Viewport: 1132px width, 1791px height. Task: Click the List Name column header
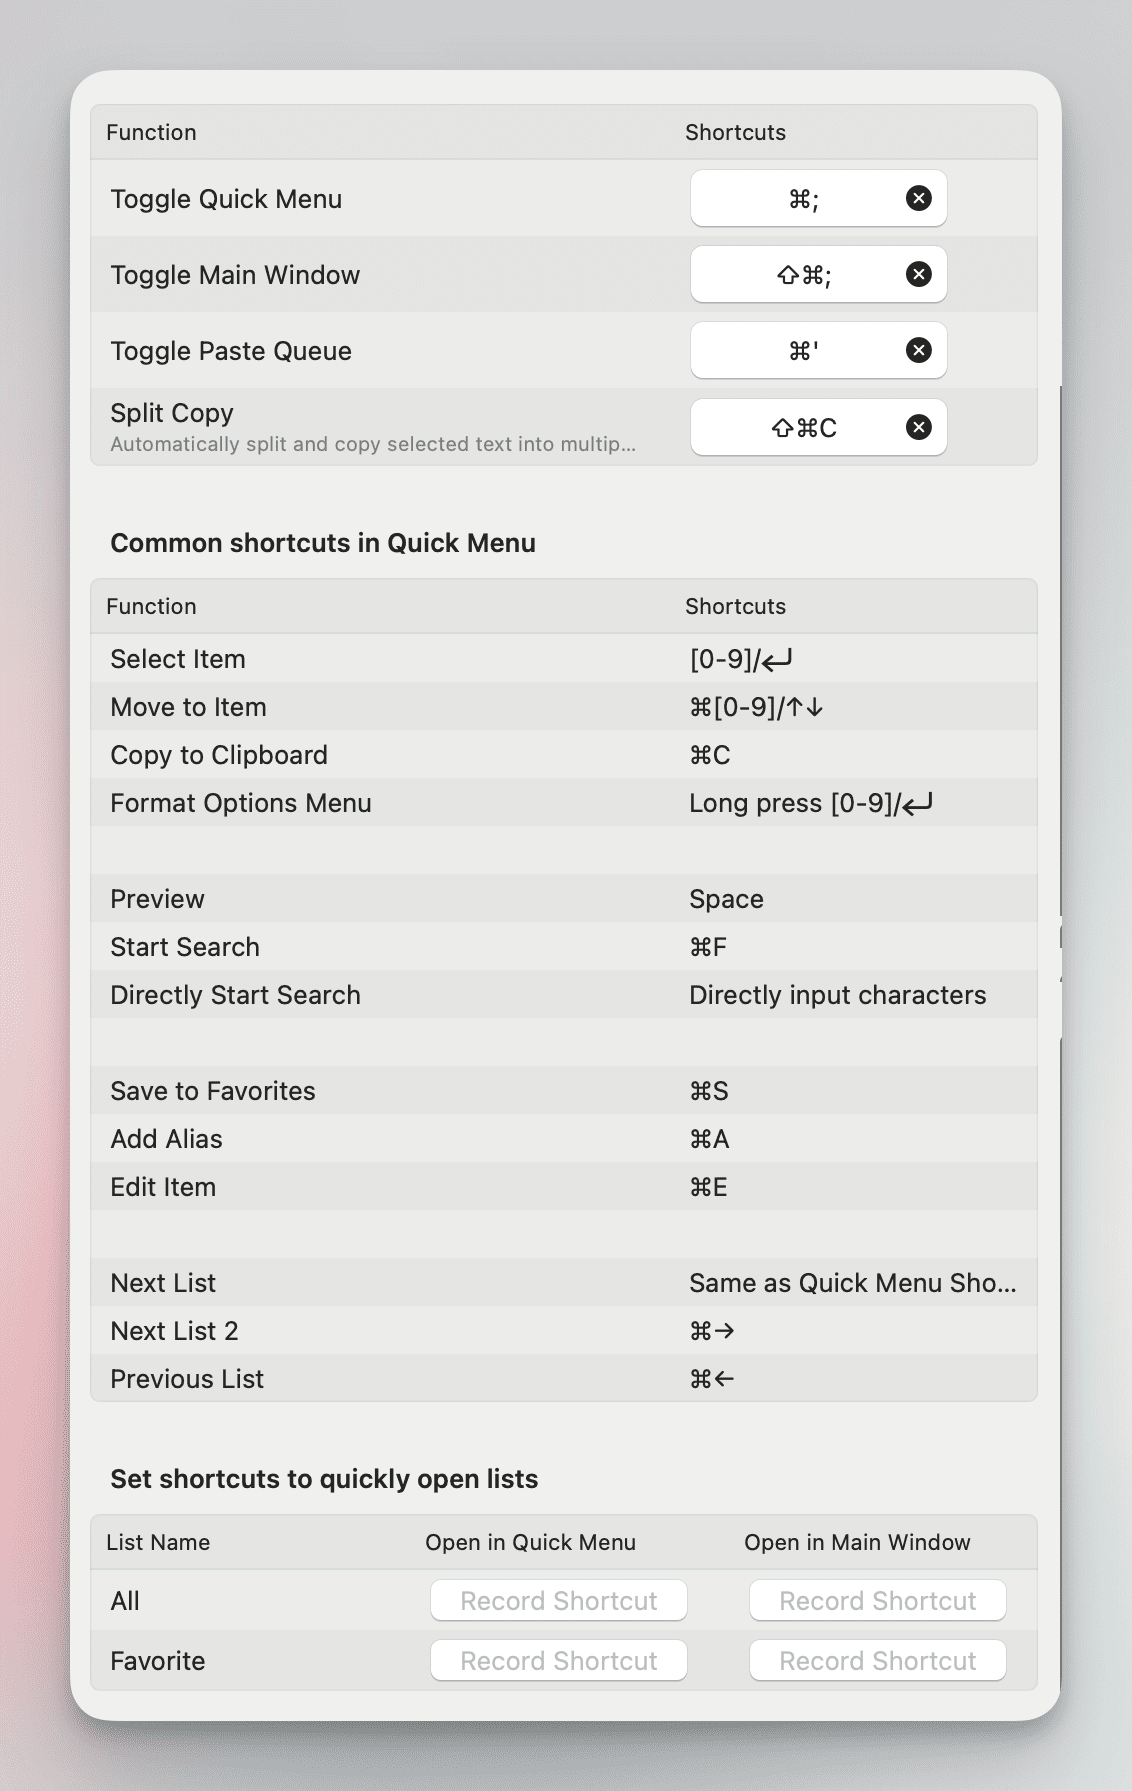coord(158,1543)
